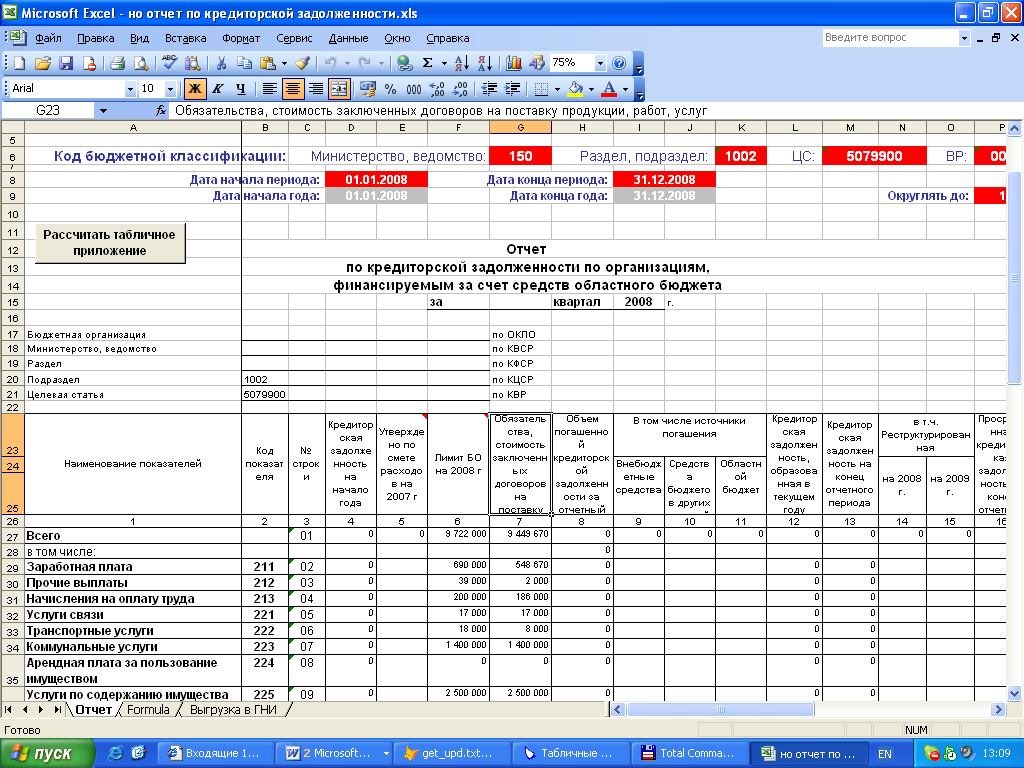The width and height of the screenshot is (1024, 768).
Task: Open Excel Help question mark icon
Action: (x=619, y=63)
